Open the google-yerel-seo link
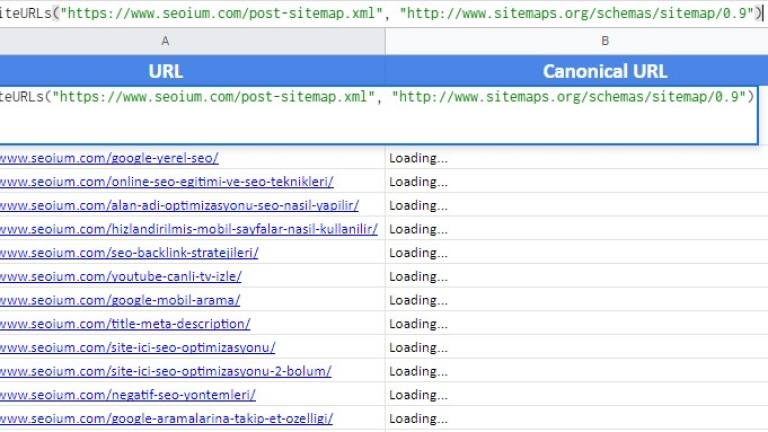This screenshot has height=432, width=768. pos(109,158)
